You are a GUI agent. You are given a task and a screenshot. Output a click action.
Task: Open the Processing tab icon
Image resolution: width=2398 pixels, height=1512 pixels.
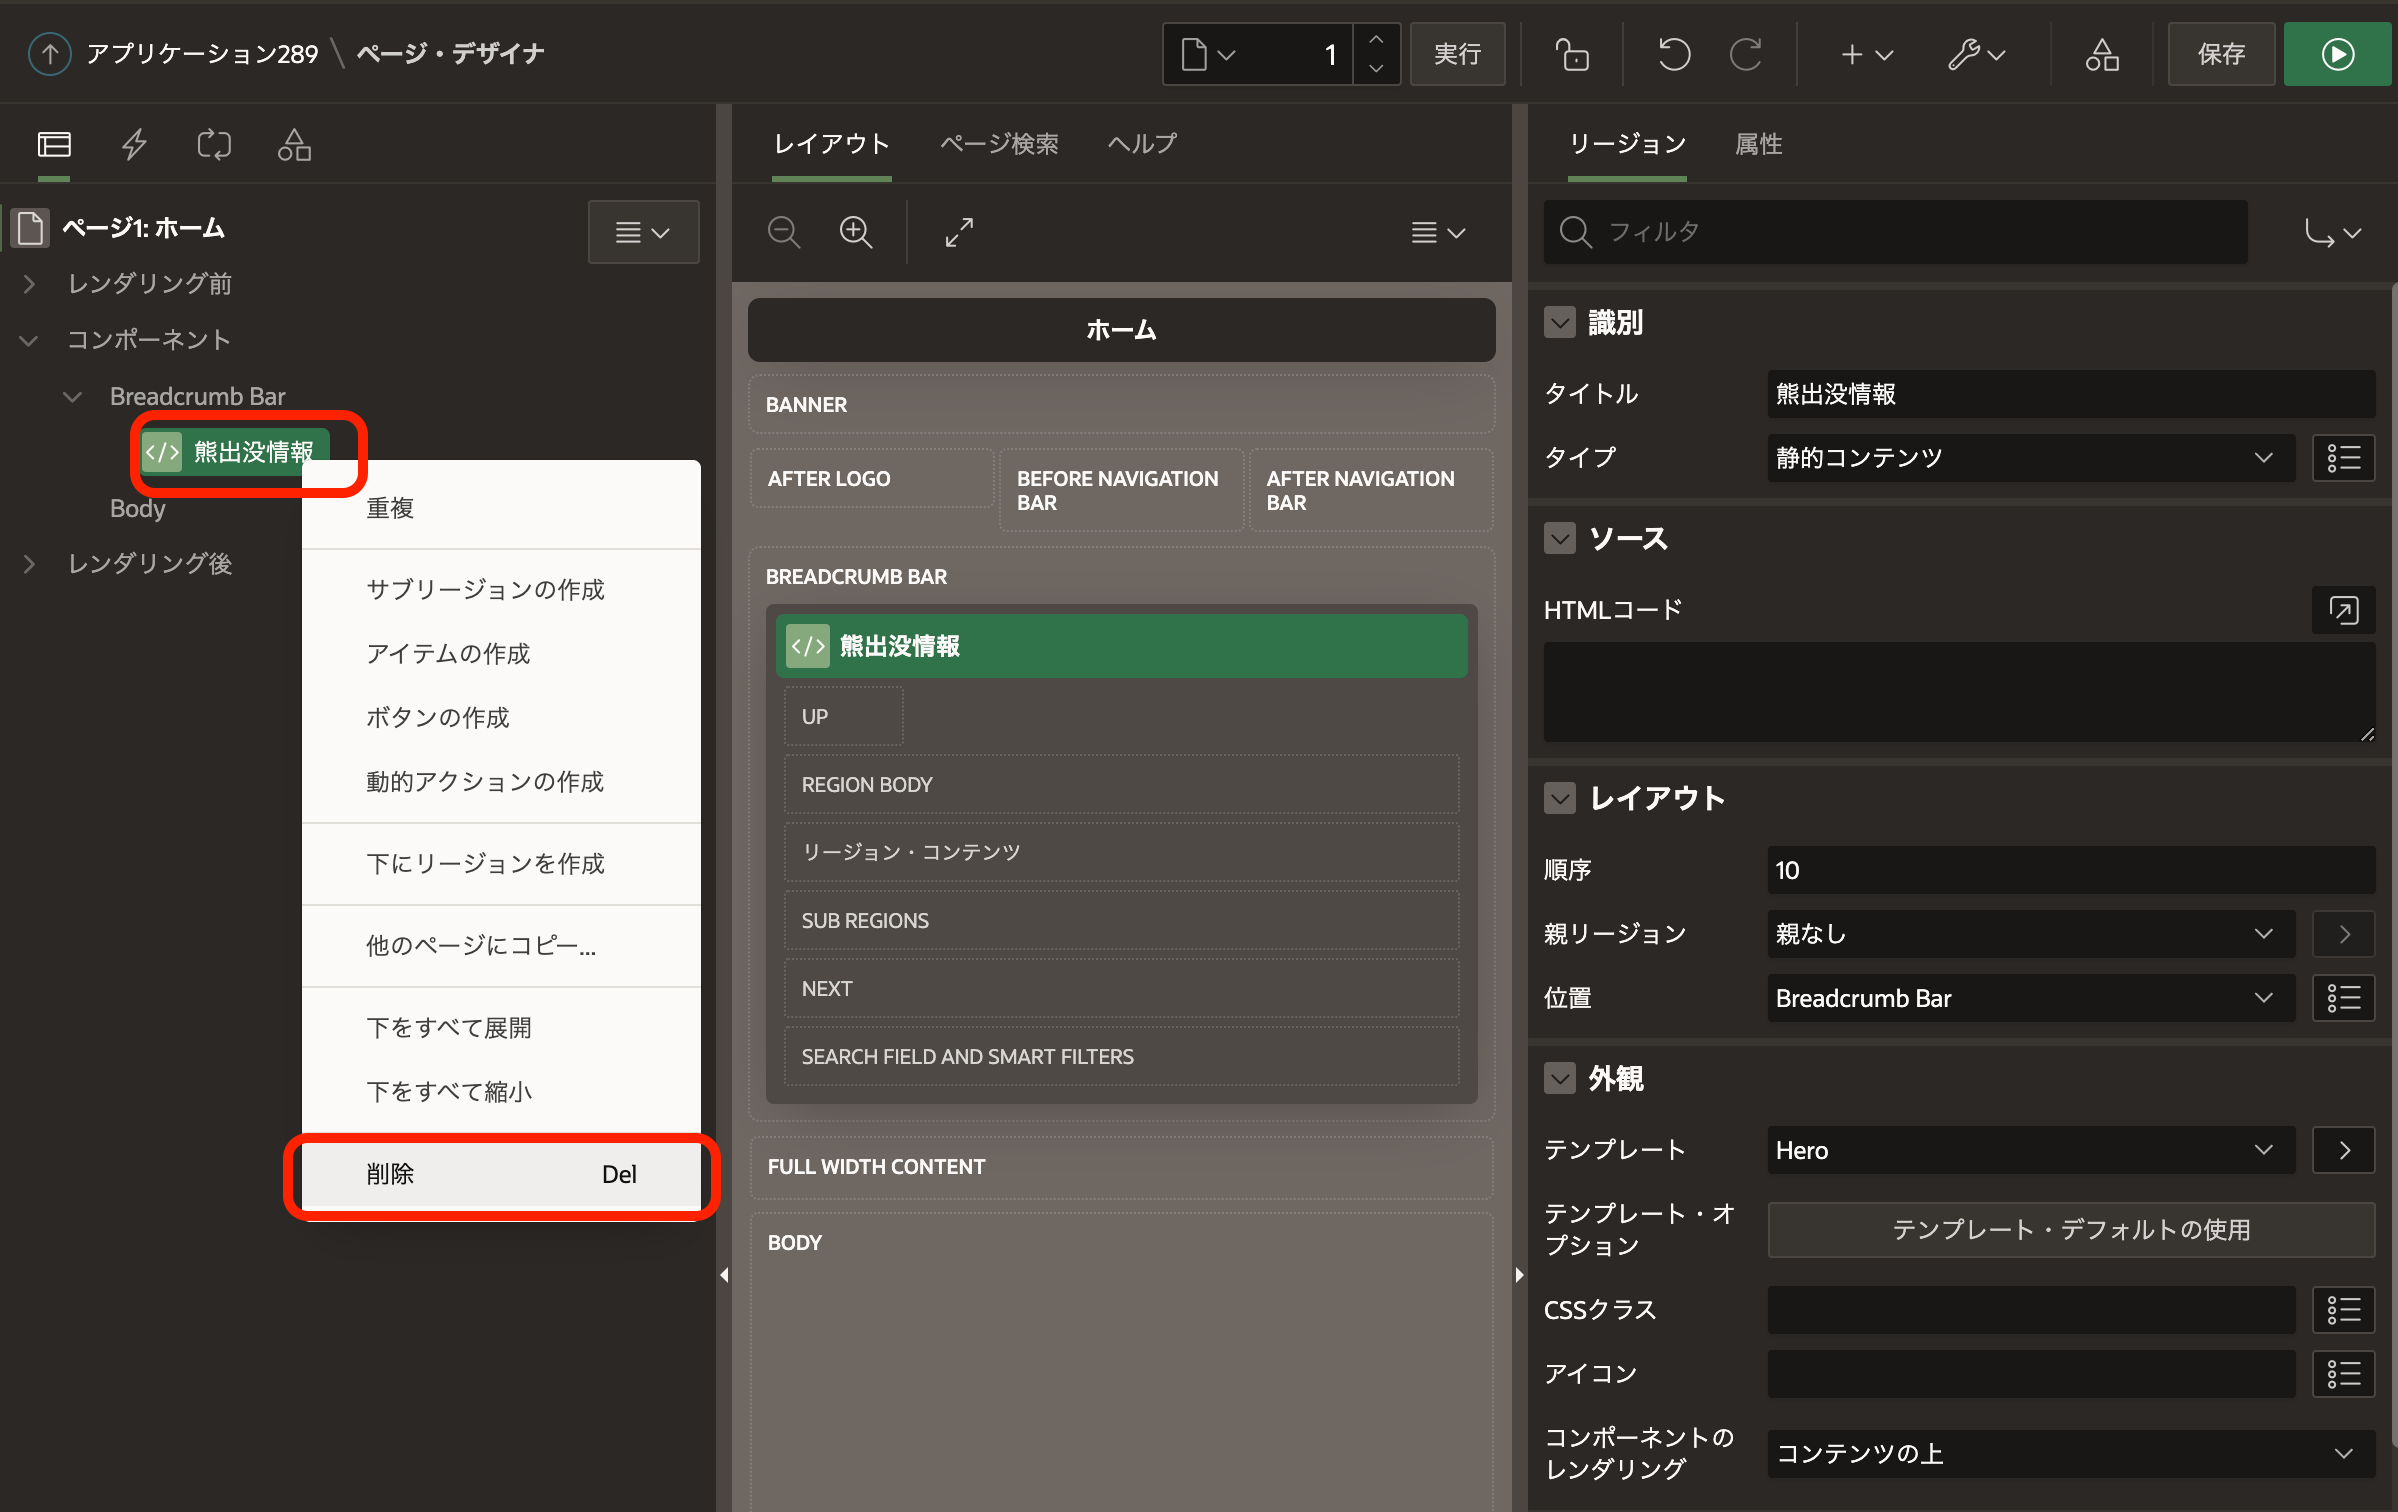tap(214, 145)
